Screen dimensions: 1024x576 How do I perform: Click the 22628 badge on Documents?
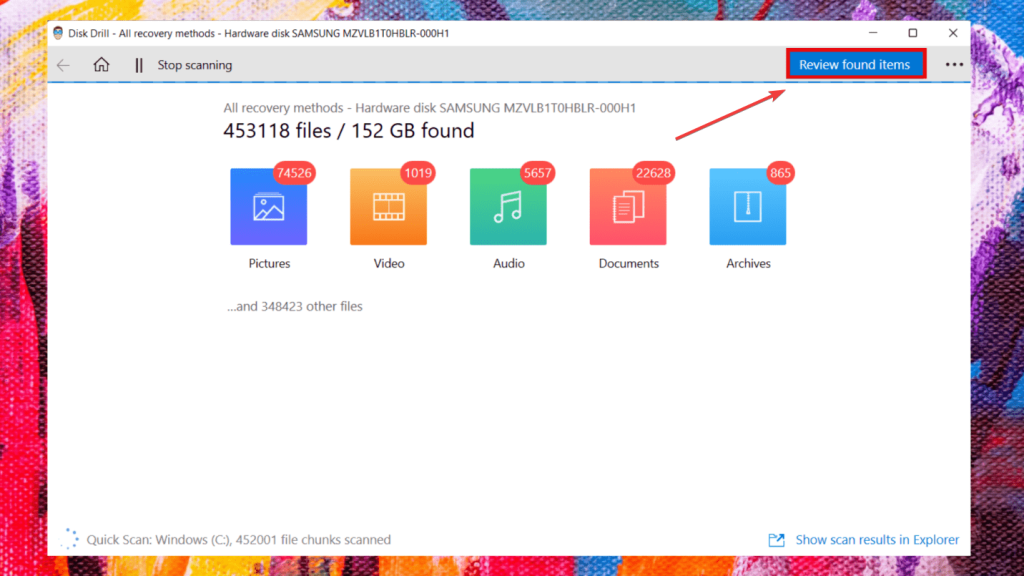pyautogui.click(x=652, y=173)
